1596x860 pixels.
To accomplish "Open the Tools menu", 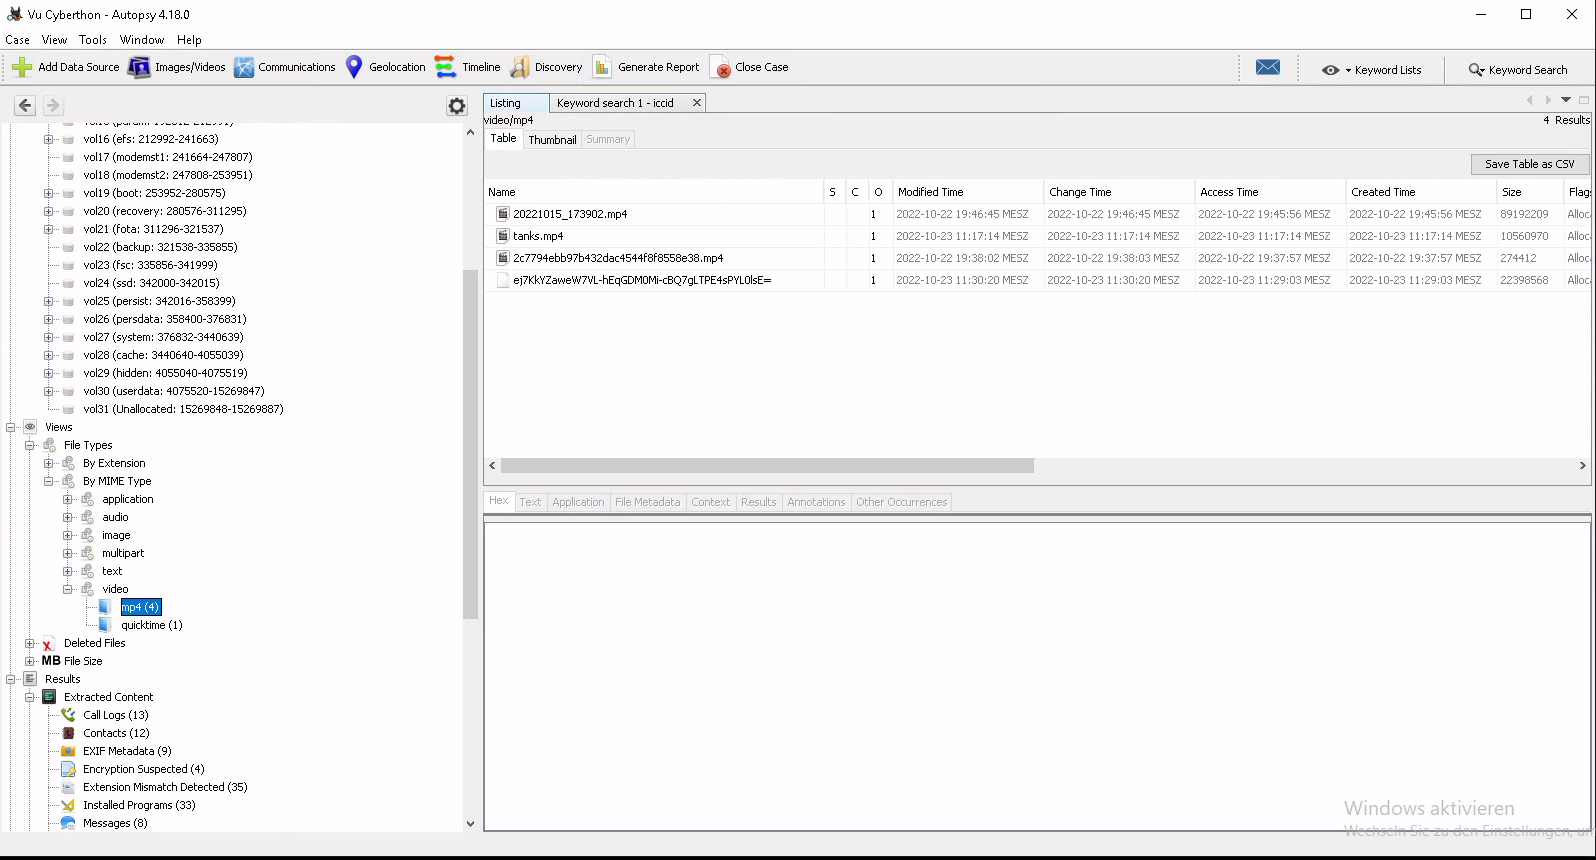I will [x=93, y=40].
